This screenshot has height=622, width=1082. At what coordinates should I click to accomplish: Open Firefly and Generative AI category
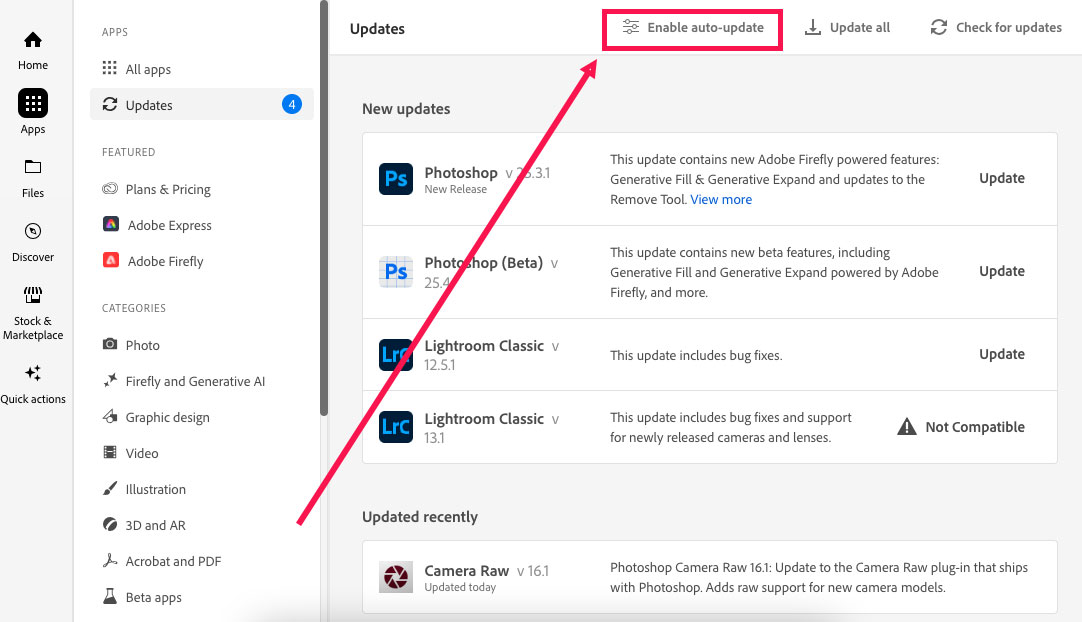pos(195,381)
